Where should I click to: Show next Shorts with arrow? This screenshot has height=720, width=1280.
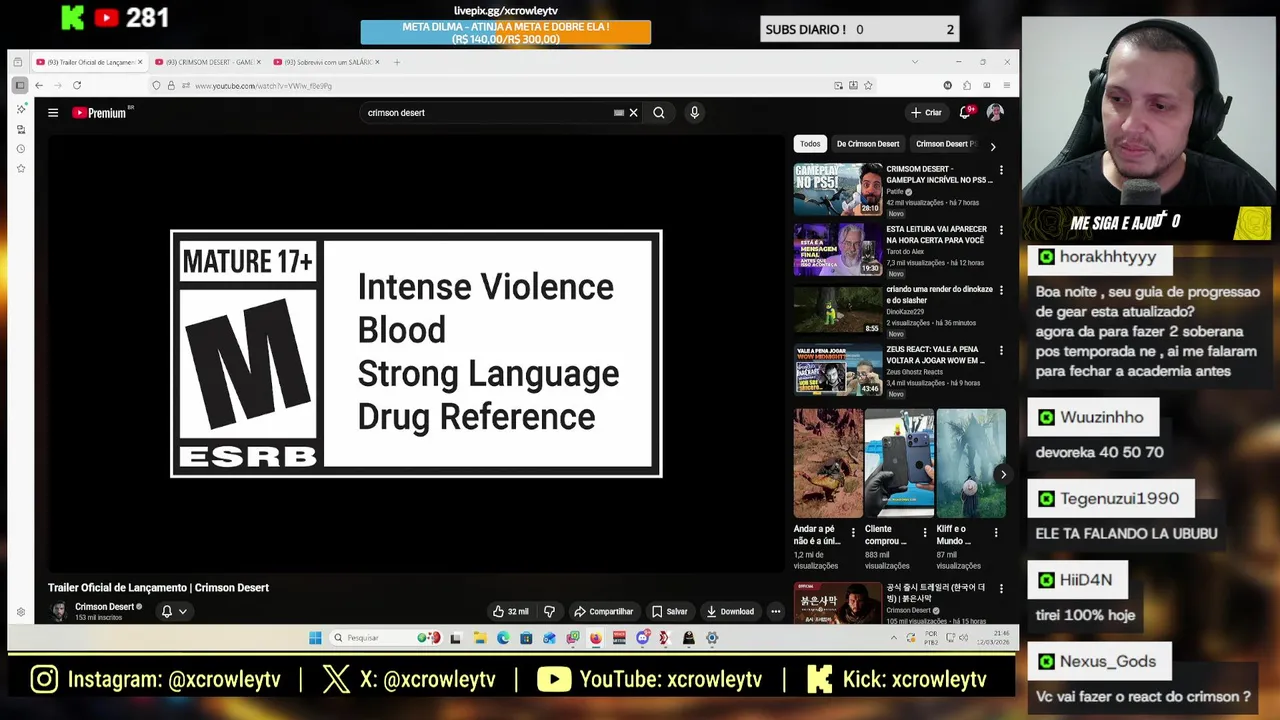pyautogui.click(x=1003, y=475)
